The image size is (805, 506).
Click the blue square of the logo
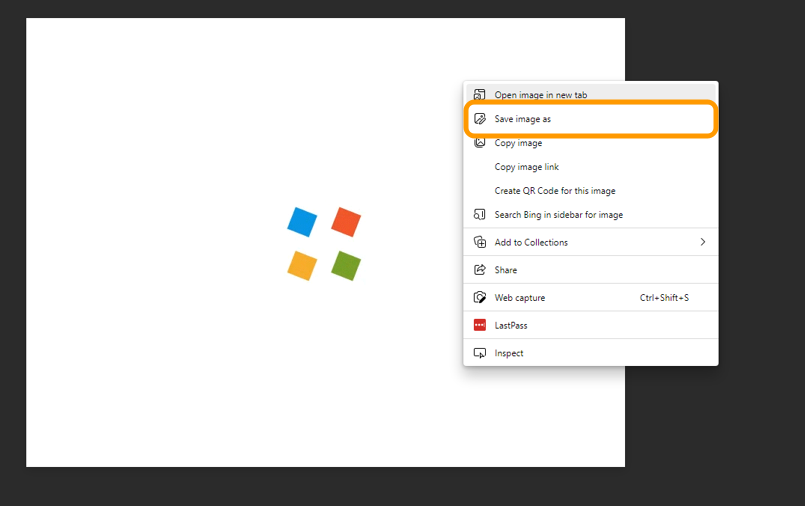pyautogui.click(x=302, y=222)
